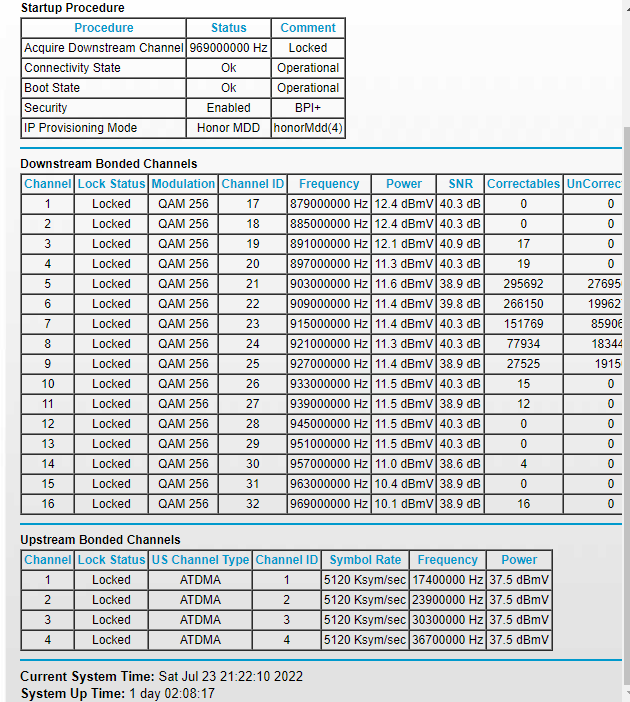Select upstream frequency 23900000 Hz
Screen dimensions: 630x702
pos(447,600)
